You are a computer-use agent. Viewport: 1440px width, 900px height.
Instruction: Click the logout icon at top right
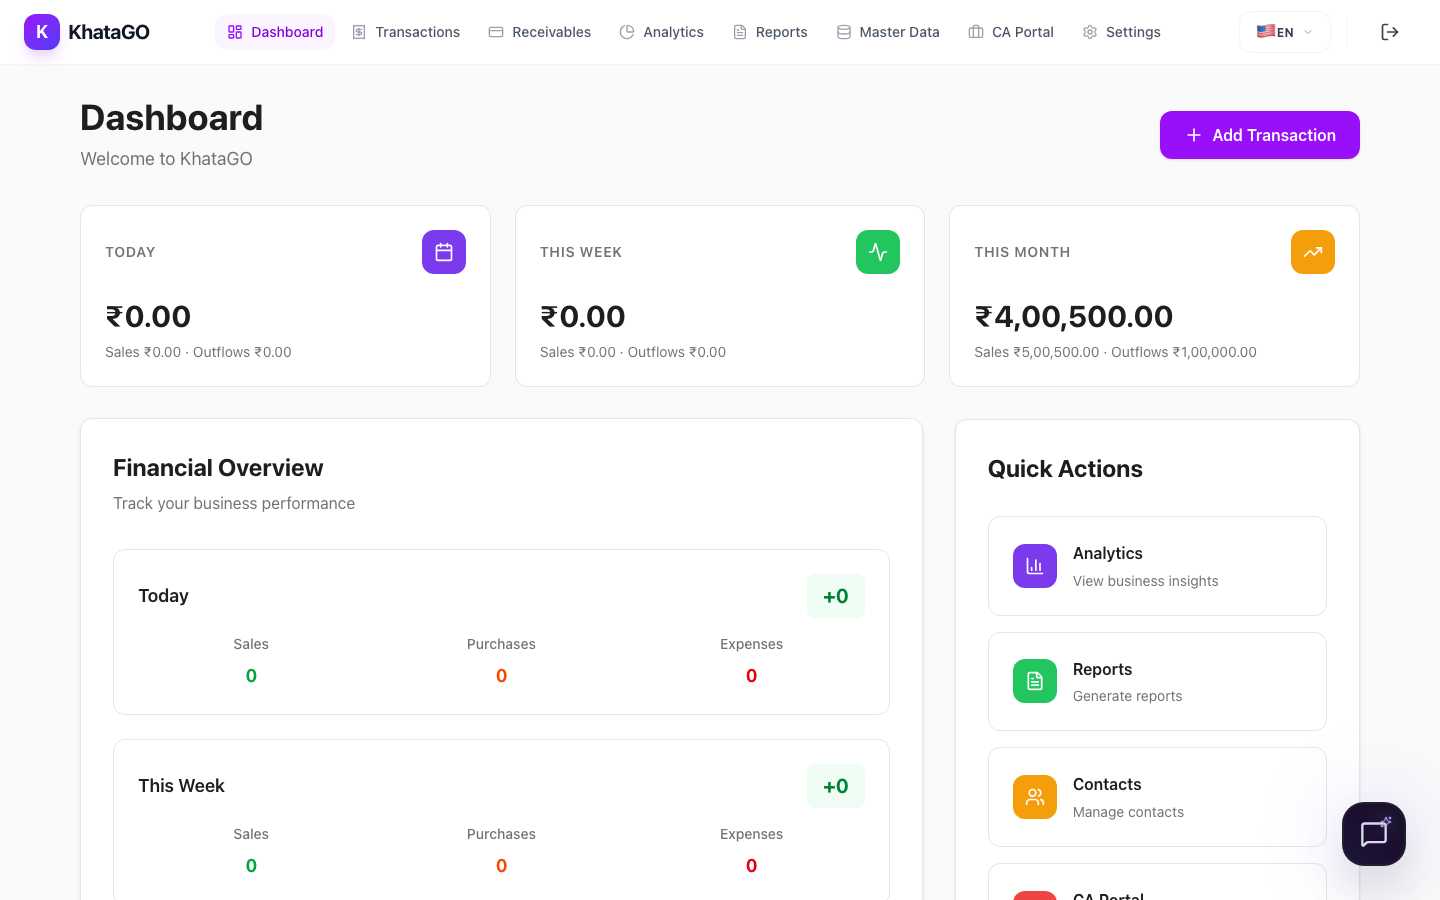[x=1390, y=31]
